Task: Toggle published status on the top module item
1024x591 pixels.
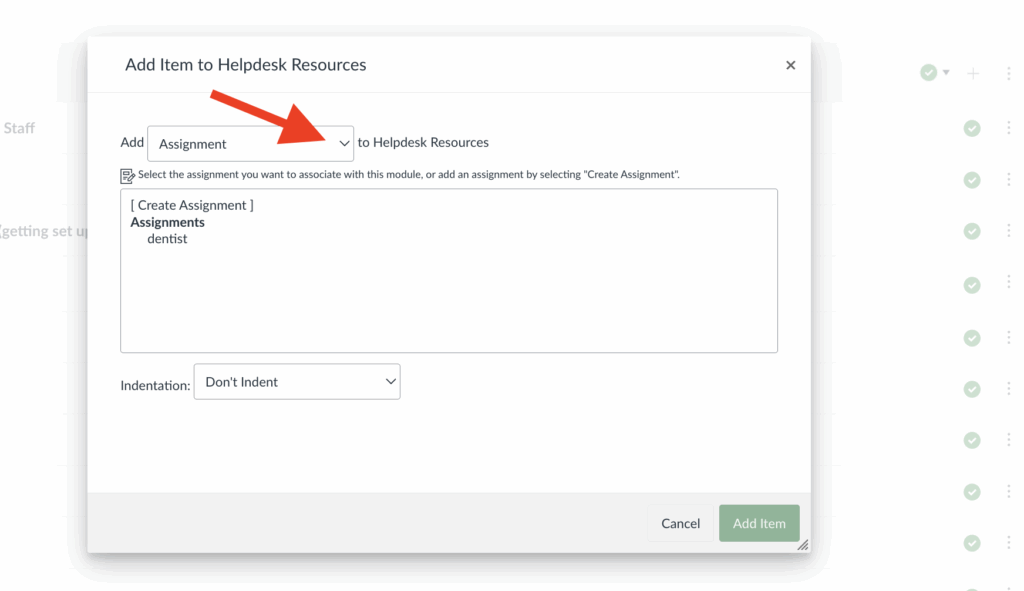Action: pyautogui.click(x=971, y=127)
